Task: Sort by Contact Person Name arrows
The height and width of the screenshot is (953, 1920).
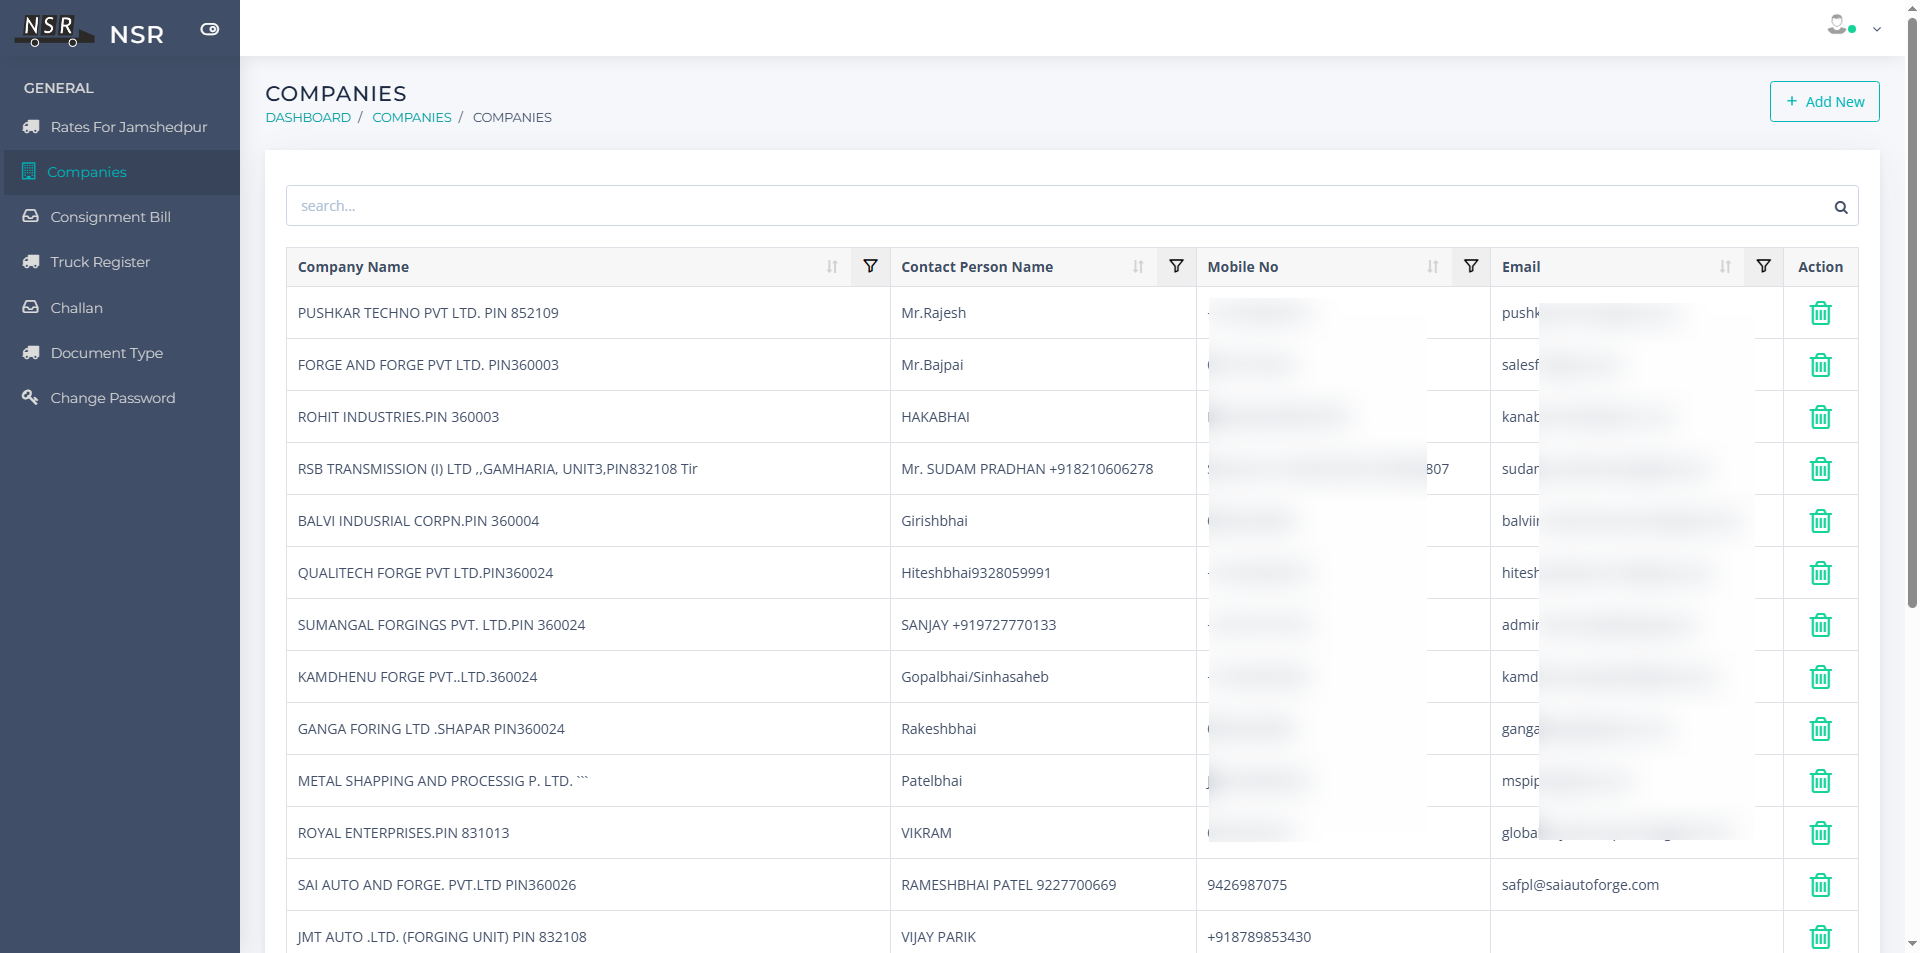Action: pyautogui.click(x=1138, y=267)
